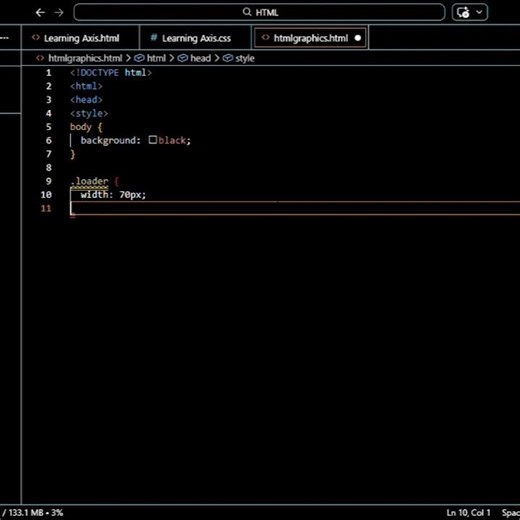
Task: Click line number 9 in the gutter
Action: tap(49, 181)
